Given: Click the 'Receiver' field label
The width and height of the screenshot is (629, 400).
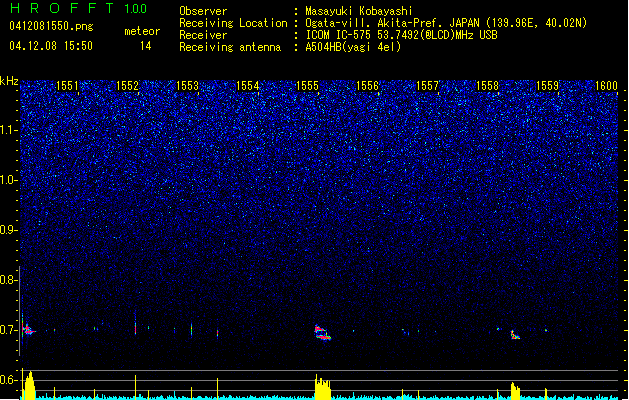Looking at the screenshot, I should 203,35.
